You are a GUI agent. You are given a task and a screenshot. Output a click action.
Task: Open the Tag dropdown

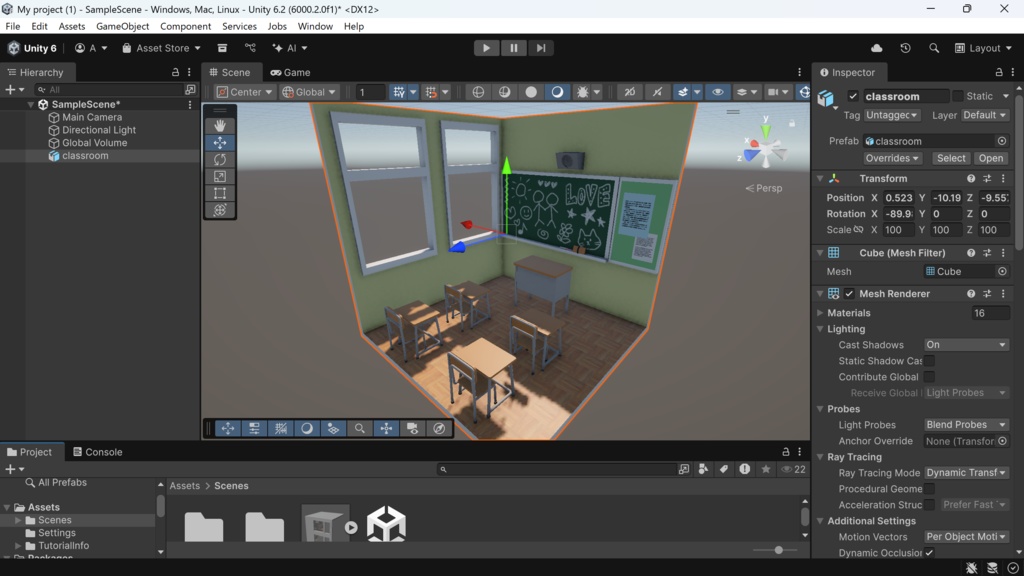pyautogui.click(x=891, y=115)
